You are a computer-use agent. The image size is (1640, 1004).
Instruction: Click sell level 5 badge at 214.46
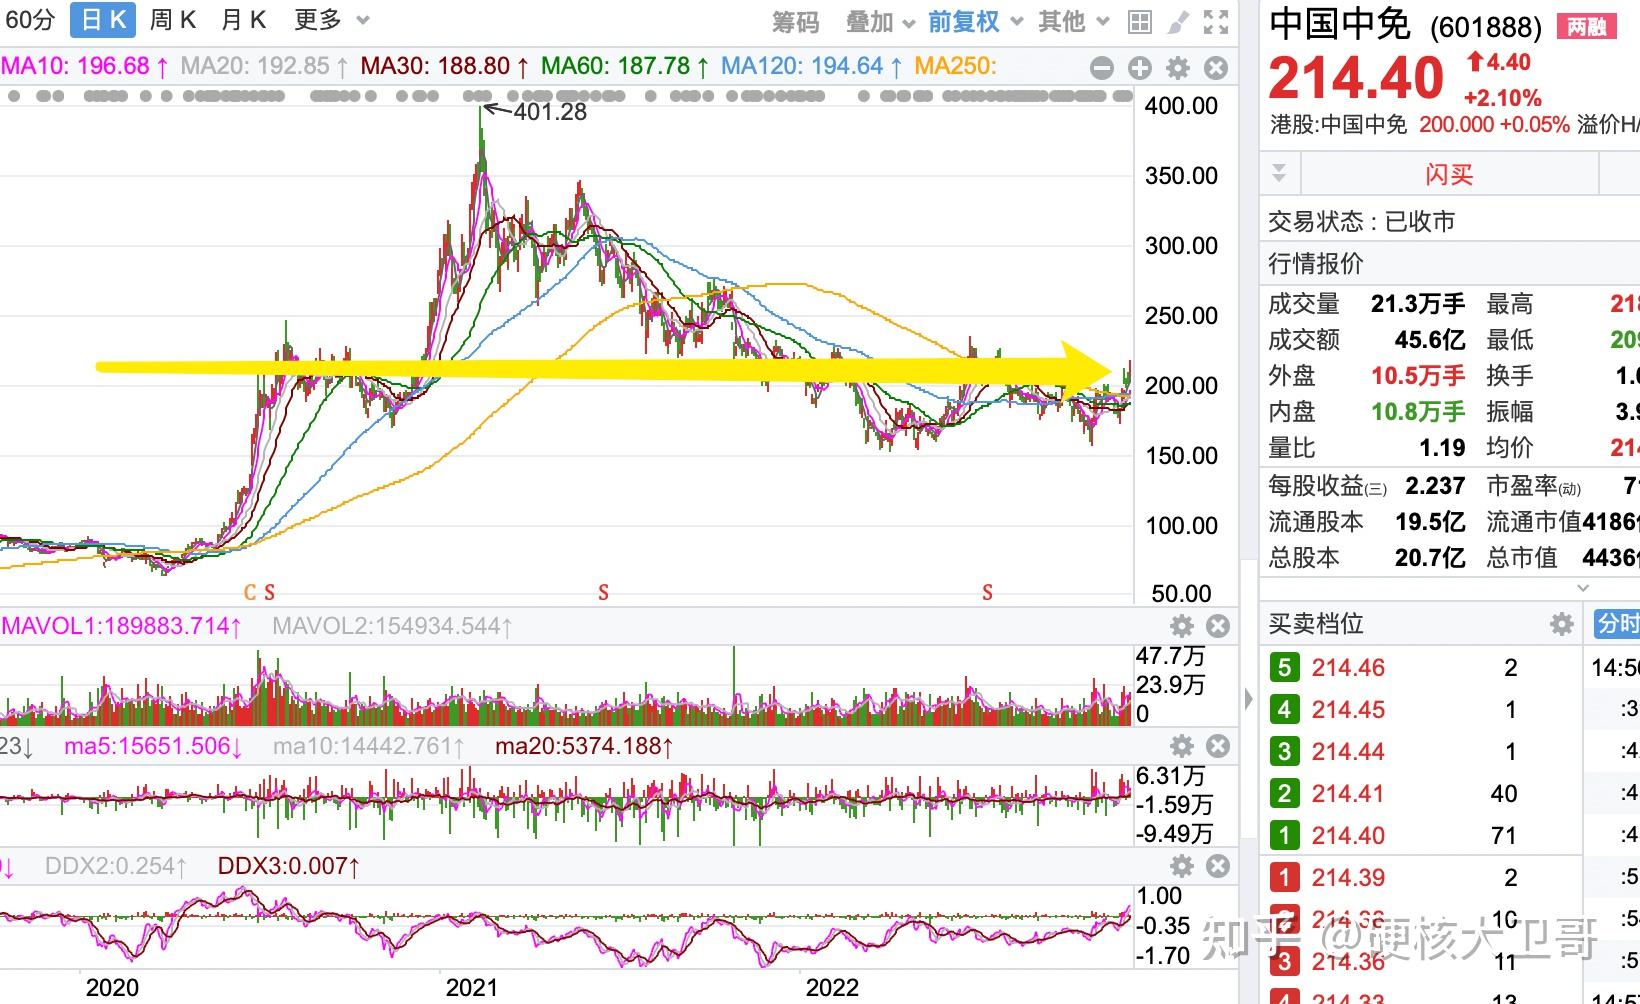[x=1285, y=668]
